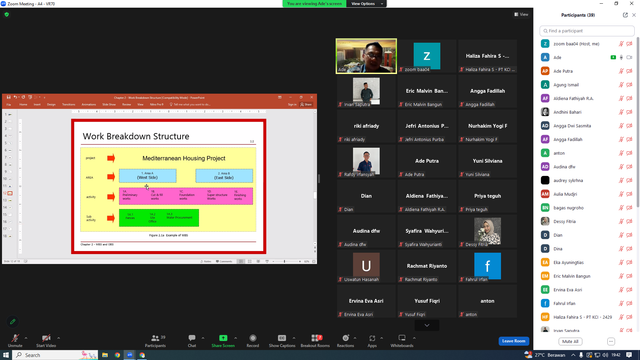Start recording with the Record icon
640x360 pixels.
(253, 338)
